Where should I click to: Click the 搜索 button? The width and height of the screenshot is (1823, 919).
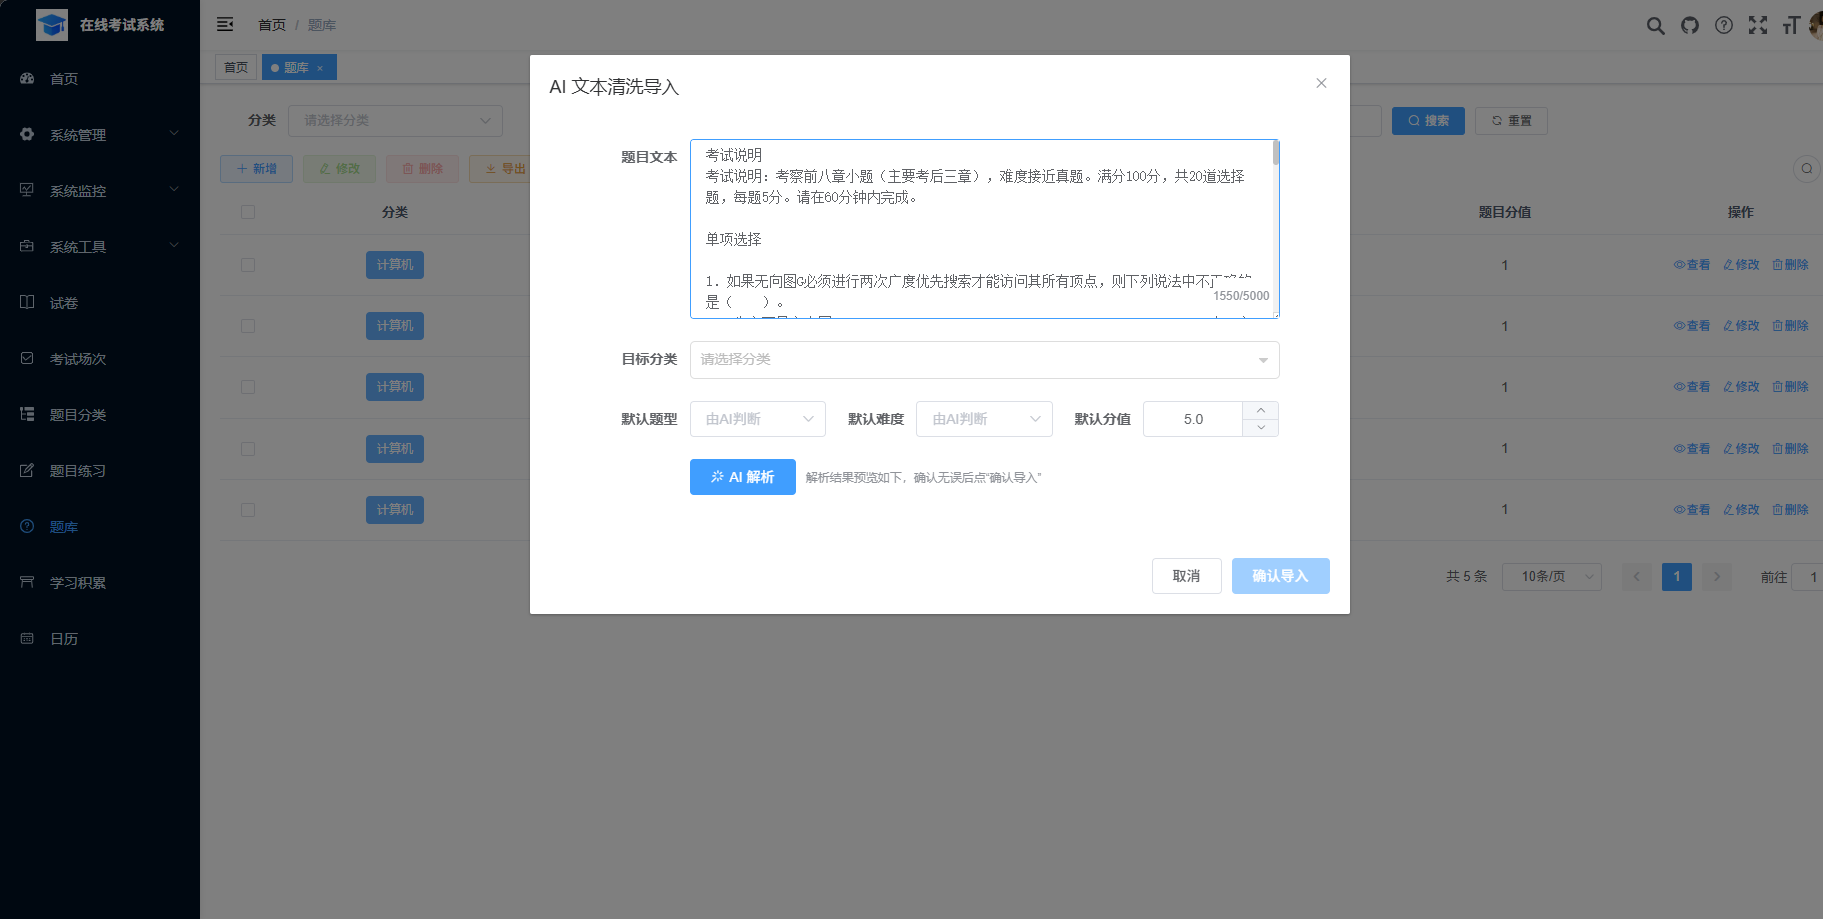click(1428, 121)
